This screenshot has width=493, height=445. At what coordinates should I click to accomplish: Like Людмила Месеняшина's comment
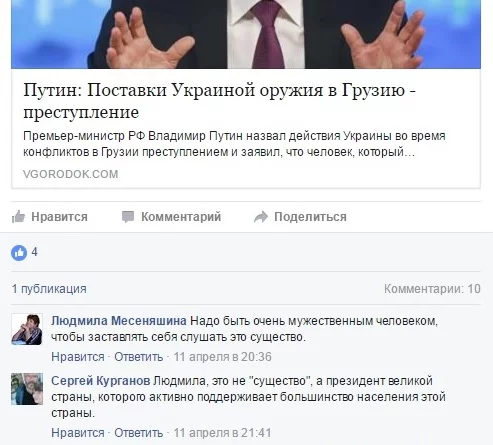point(78,357)
